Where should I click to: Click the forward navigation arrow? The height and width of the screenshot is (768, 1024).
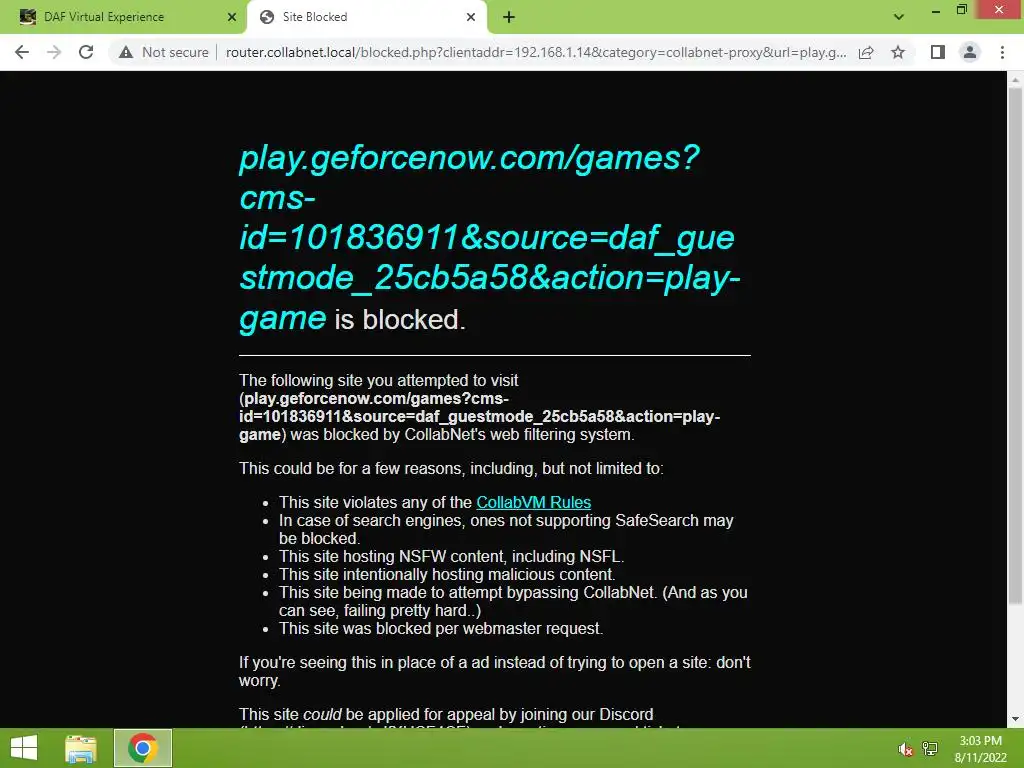(x=54, y=52)
